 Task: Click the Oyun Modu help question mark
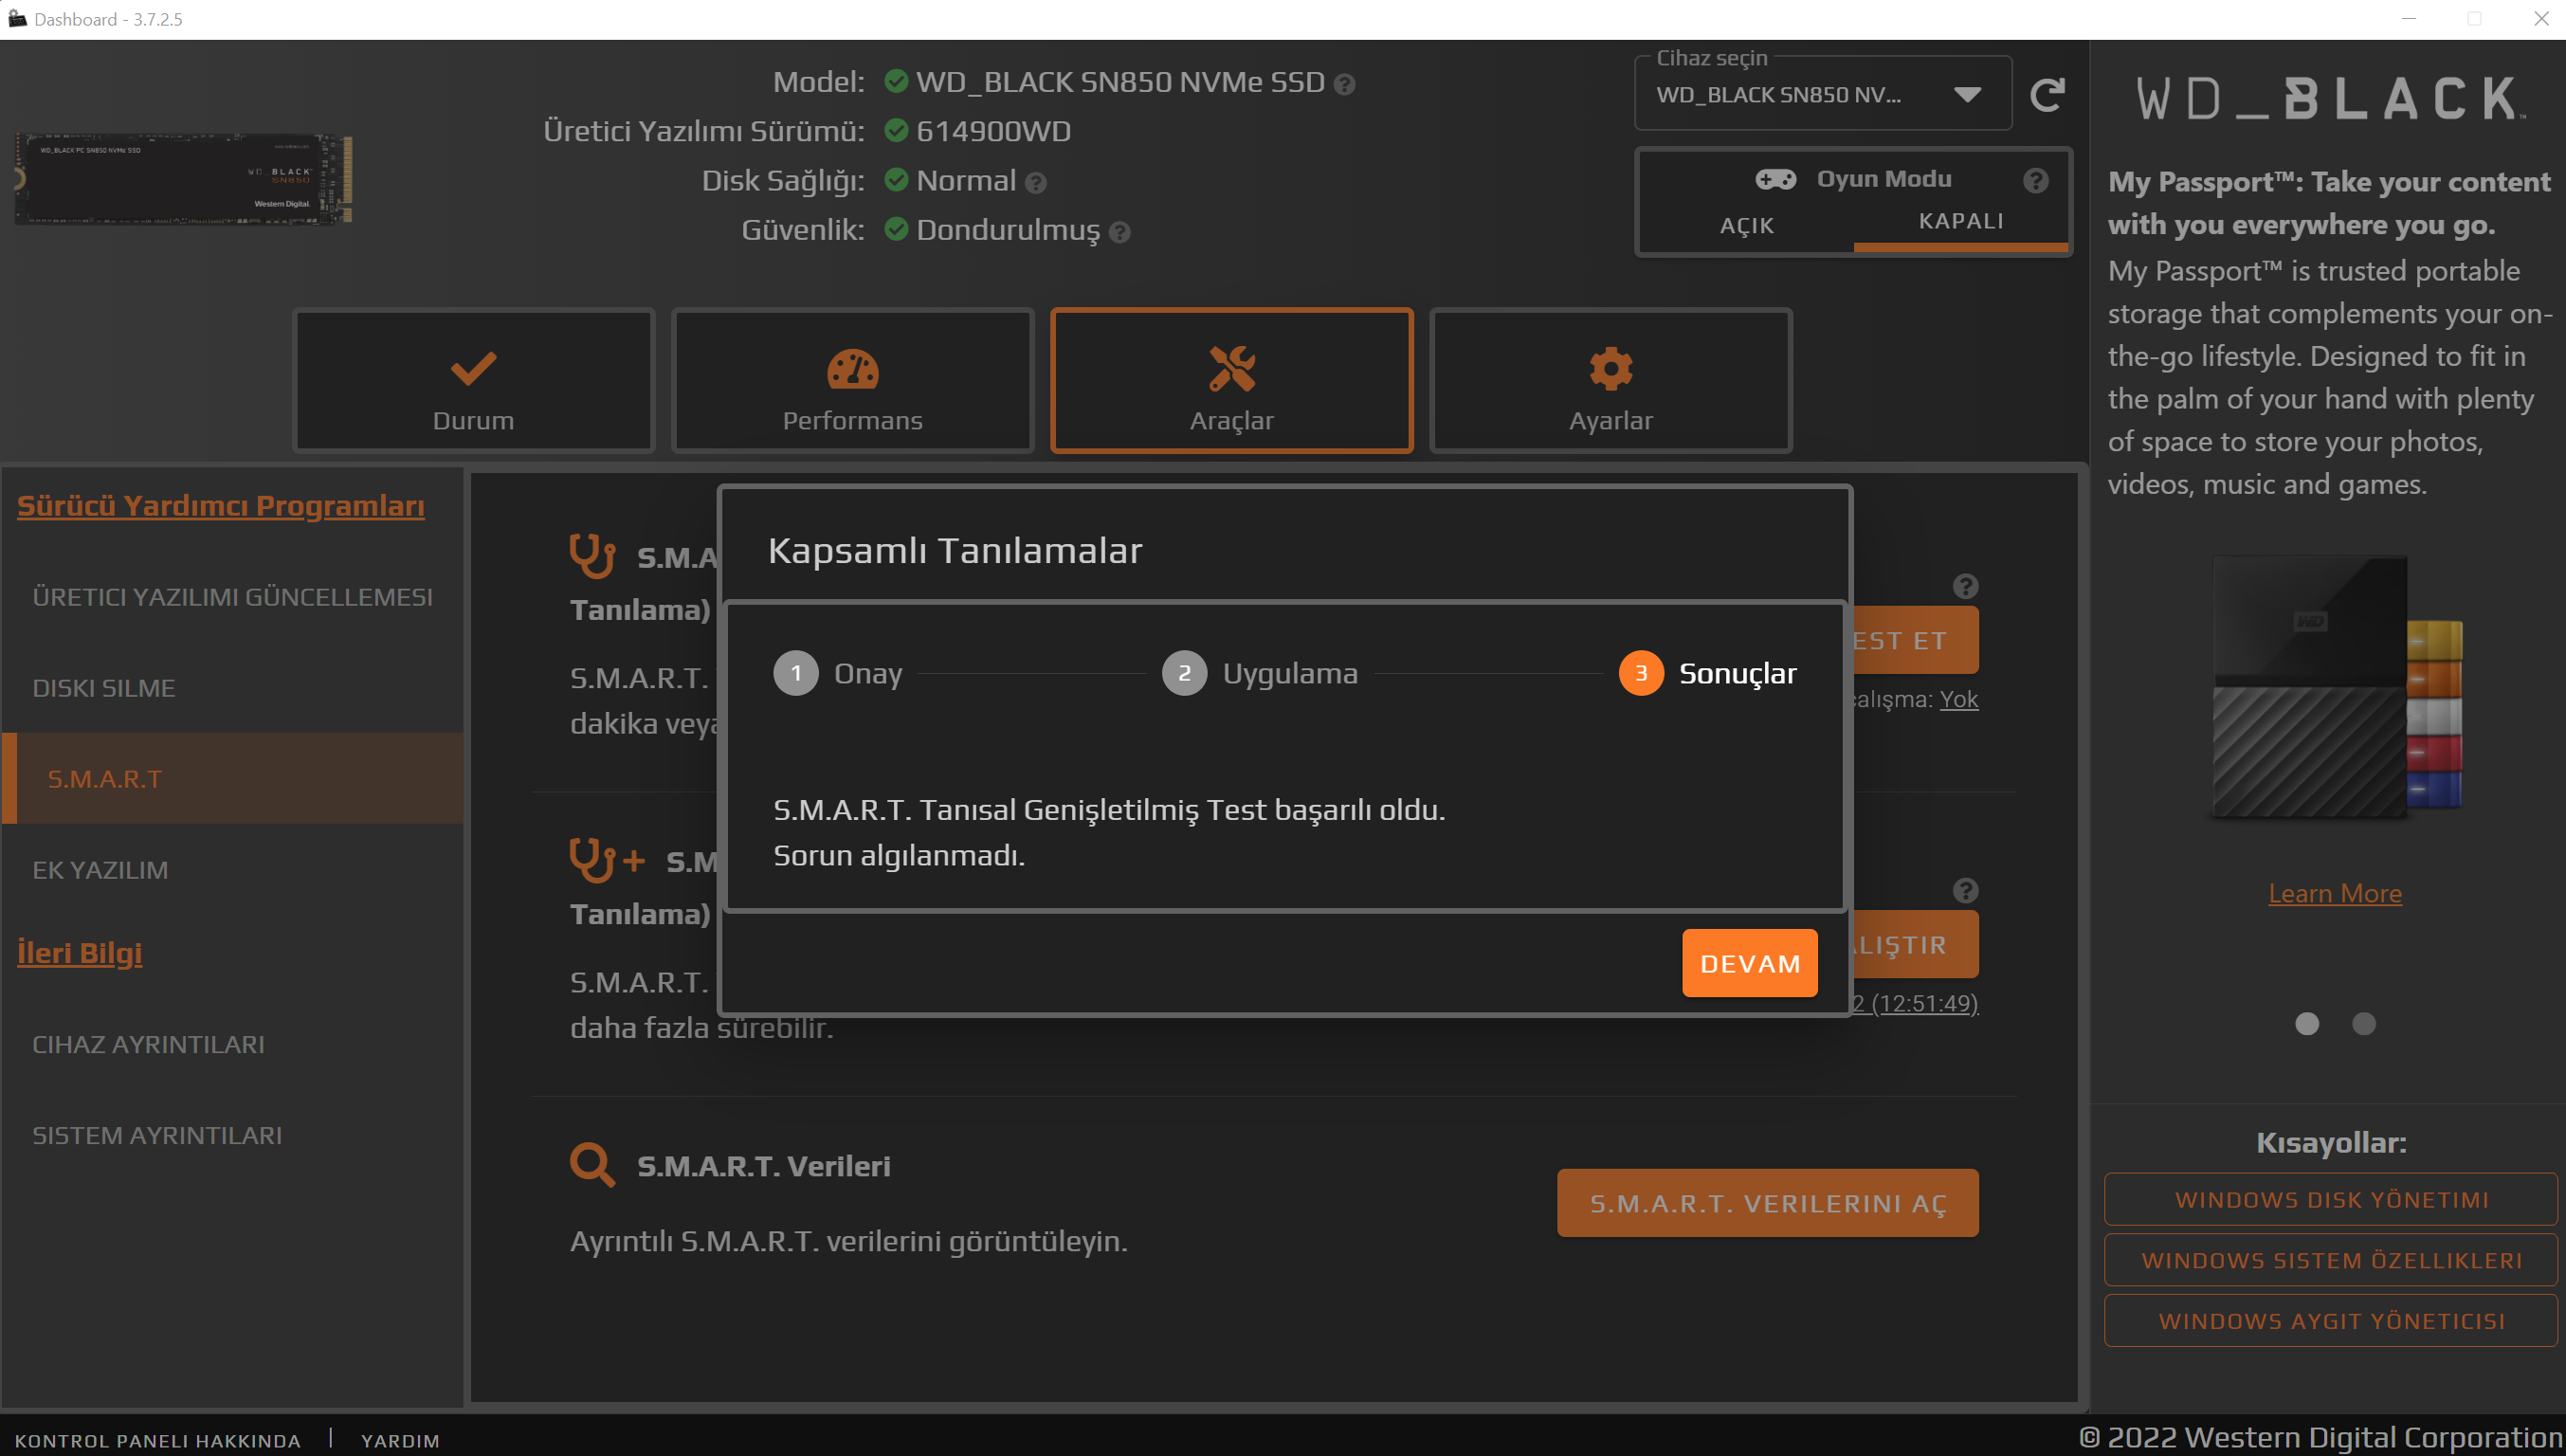point(2035,180)
